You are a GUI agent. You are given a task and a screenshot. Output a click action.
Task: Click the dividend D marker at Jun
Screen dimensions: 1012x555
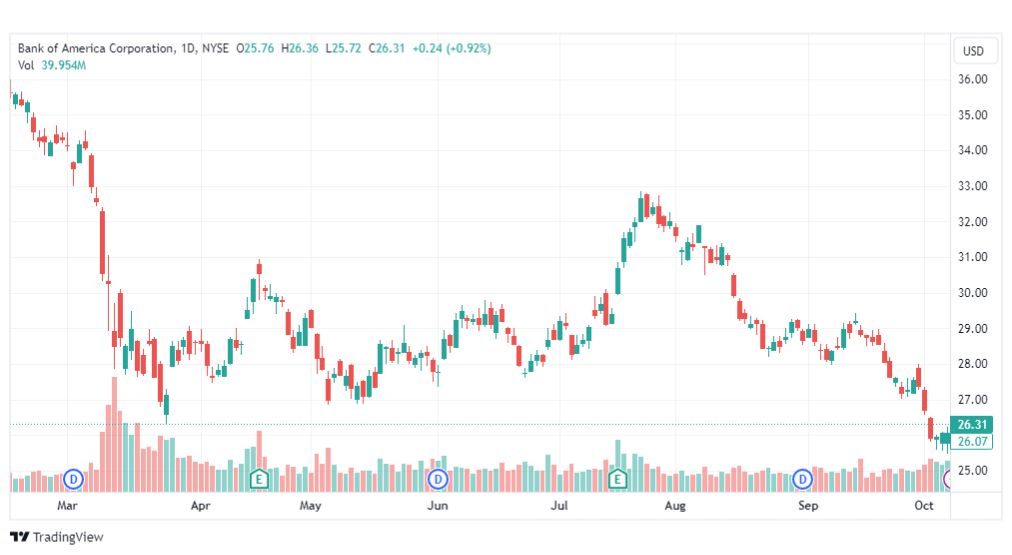coord(438,479)
